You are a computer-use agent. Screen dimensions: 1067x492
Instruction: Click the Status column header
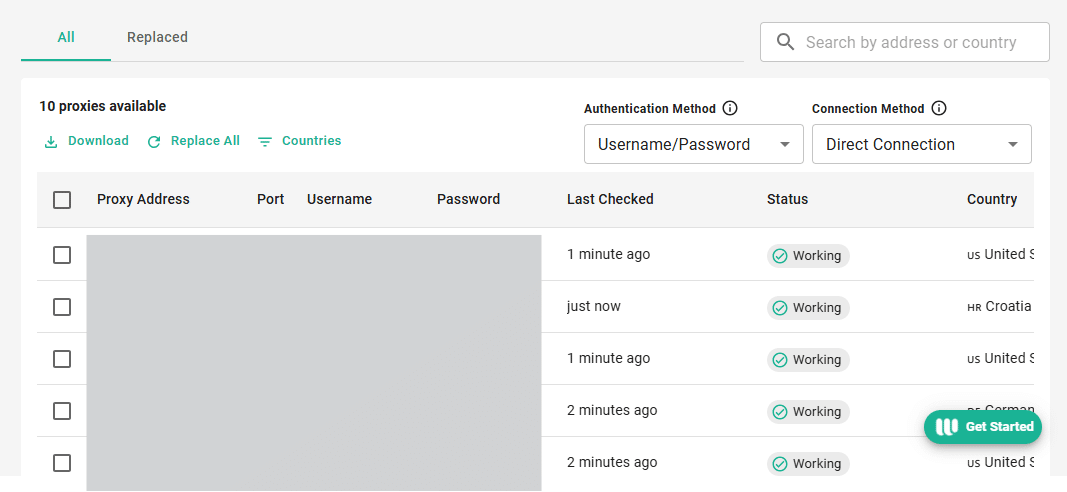787,199
